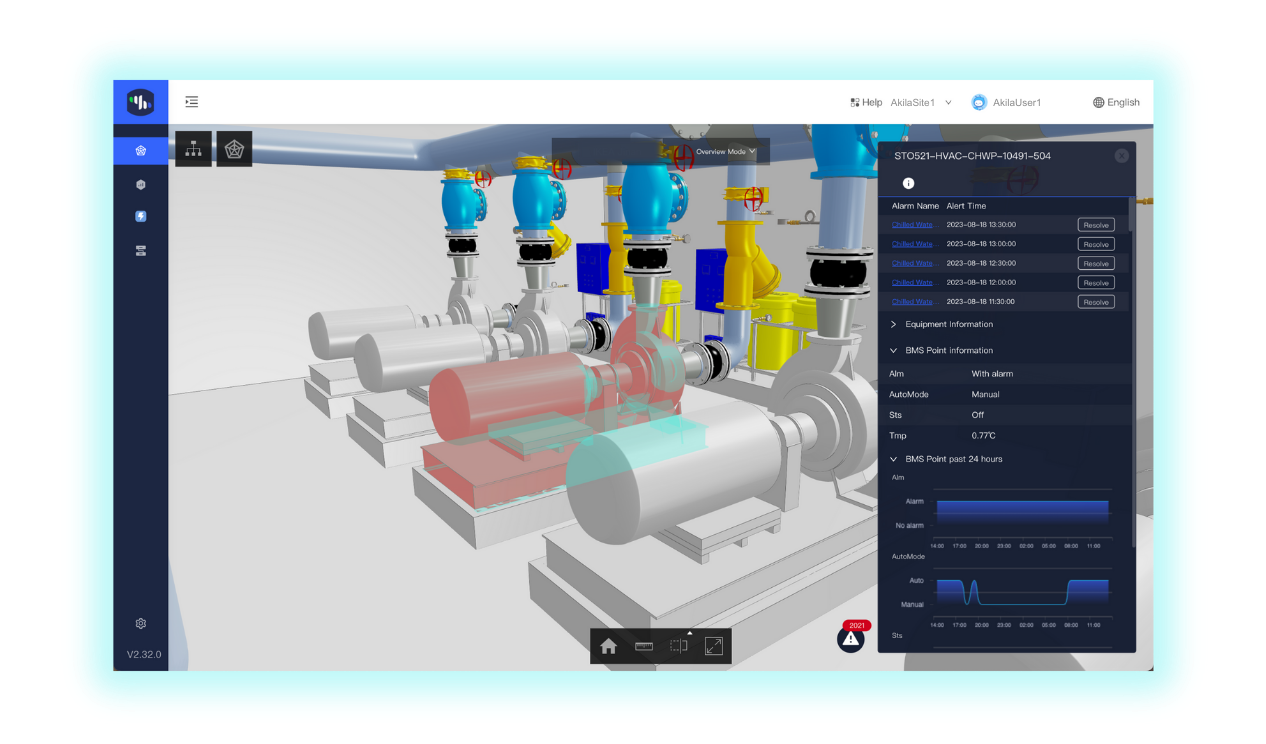The width and height of the screenshot is (1266, 744).
Task: Resolve the 12:30:00 alarm
Action: pyautogui.click(x=1096, y=263)
